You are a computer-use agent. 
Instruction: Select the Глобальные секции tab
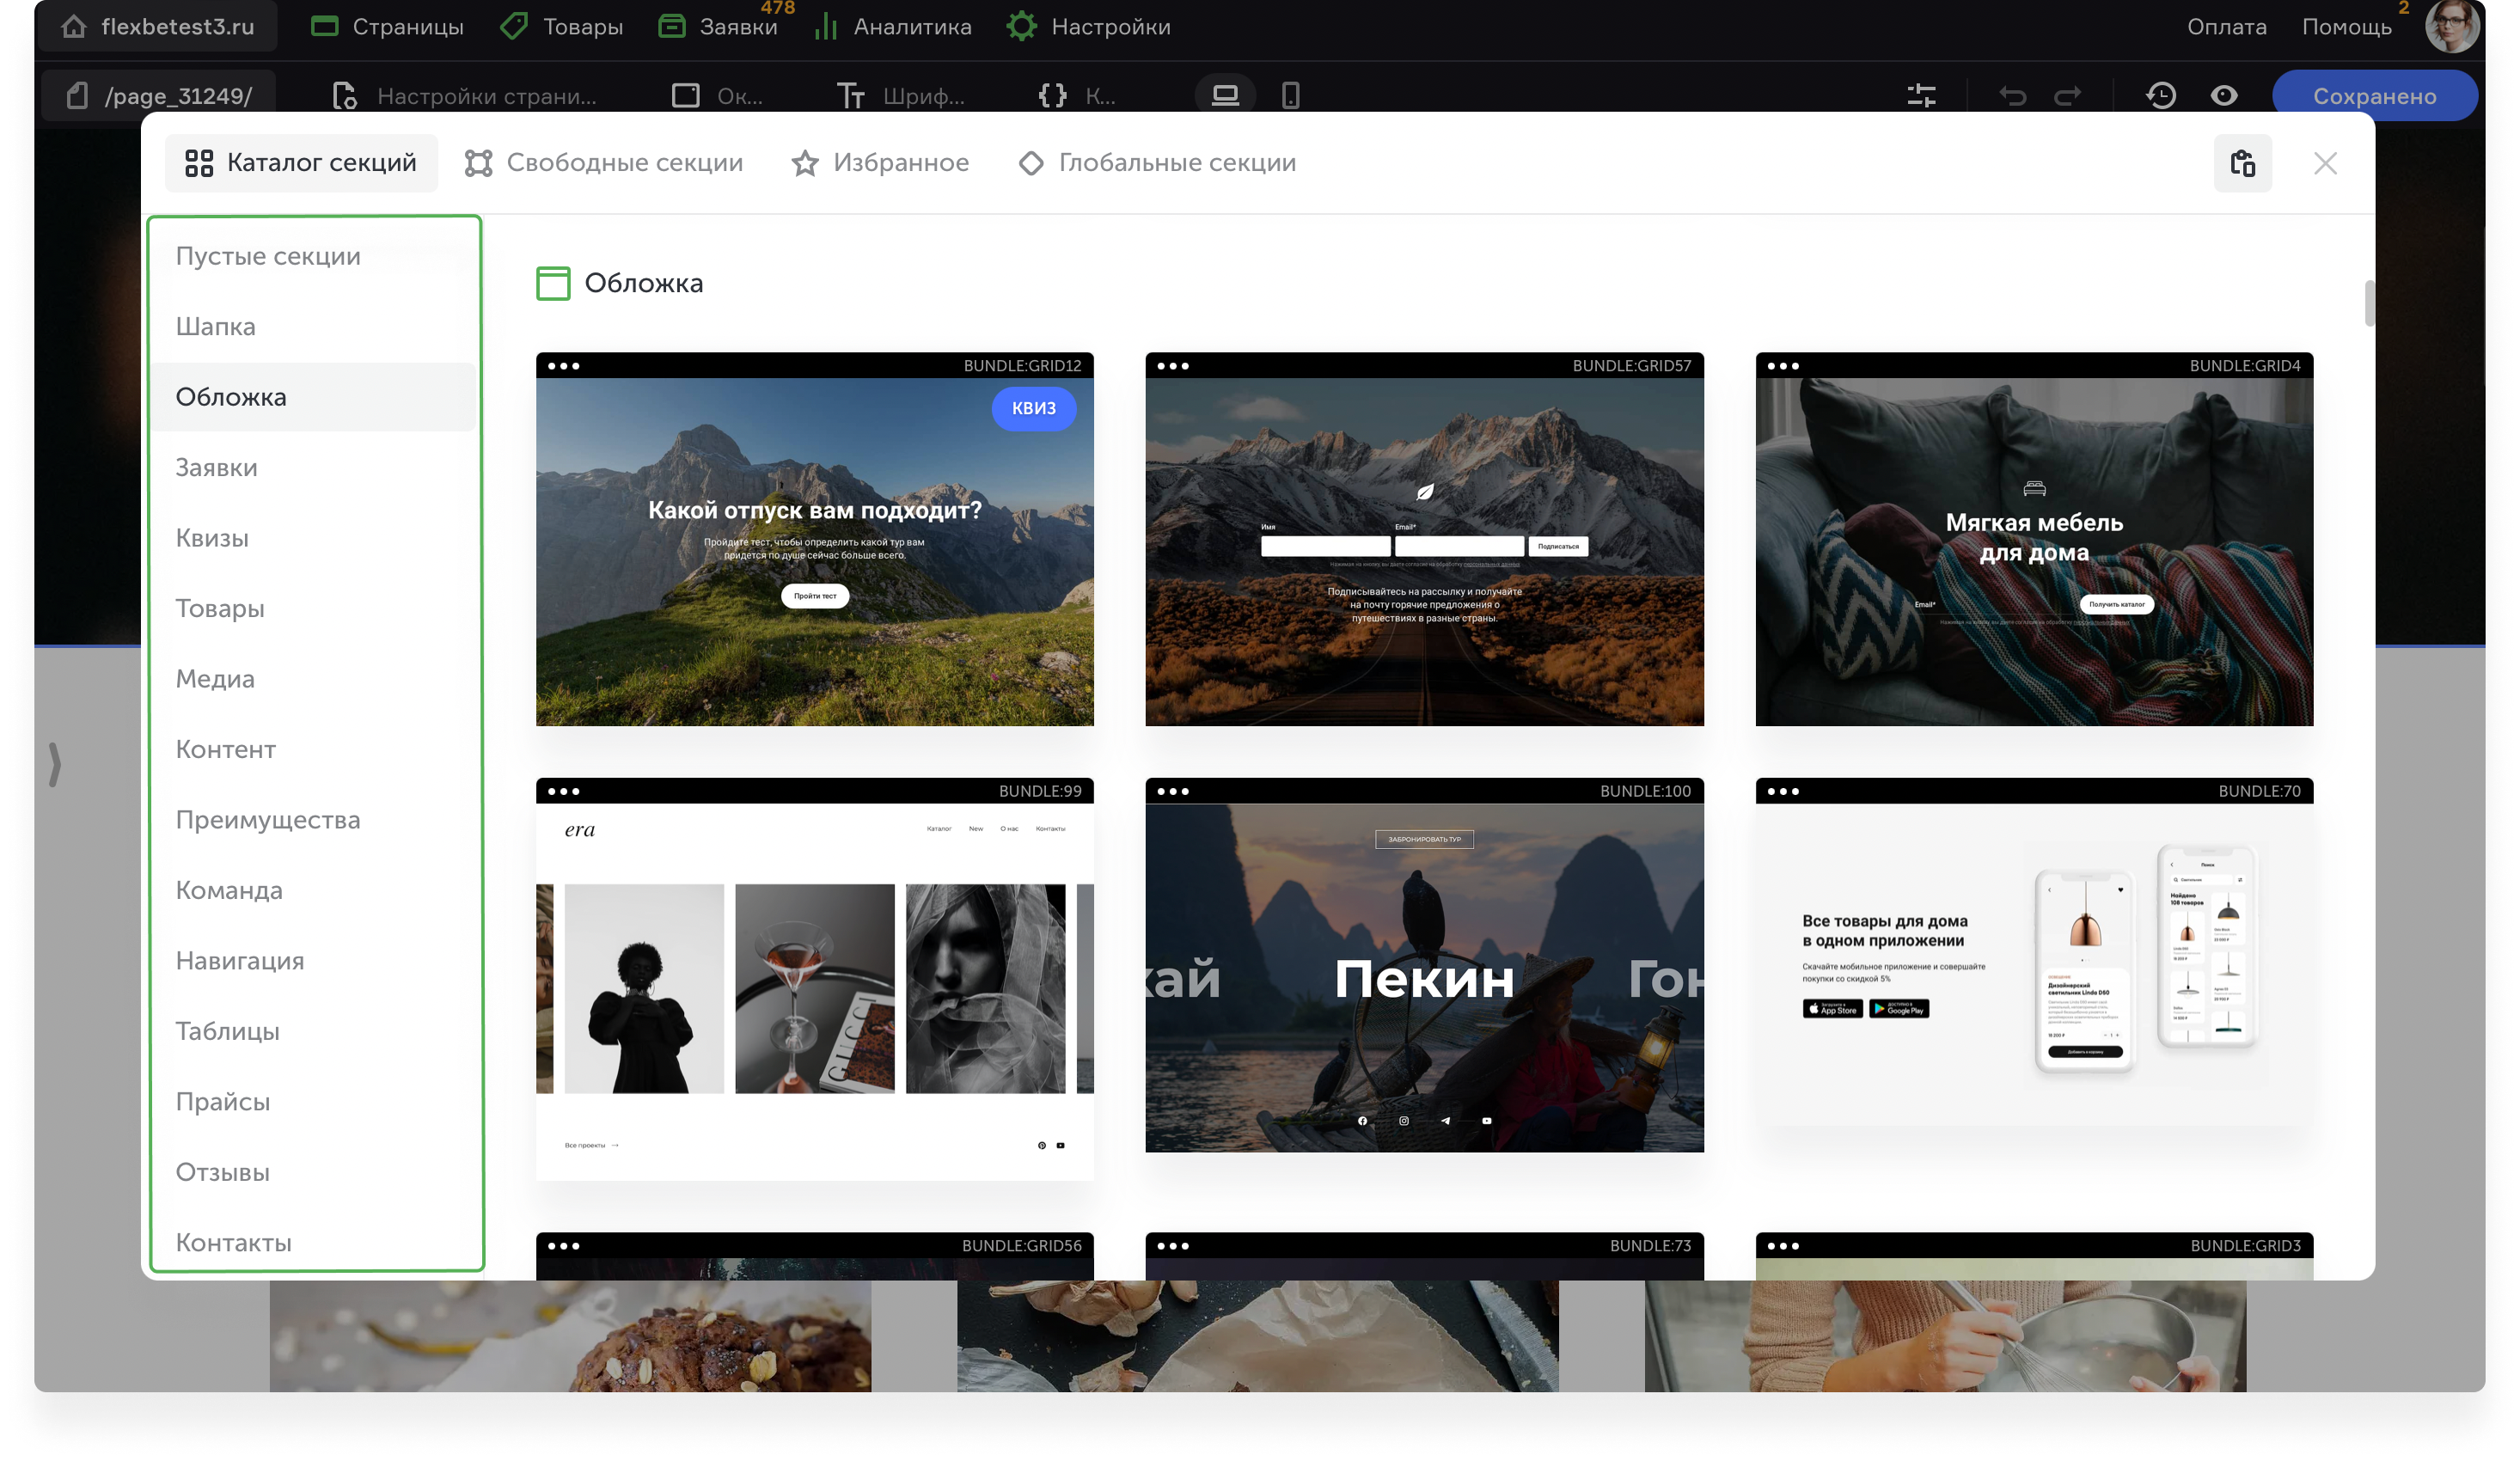pos(1157,163)
